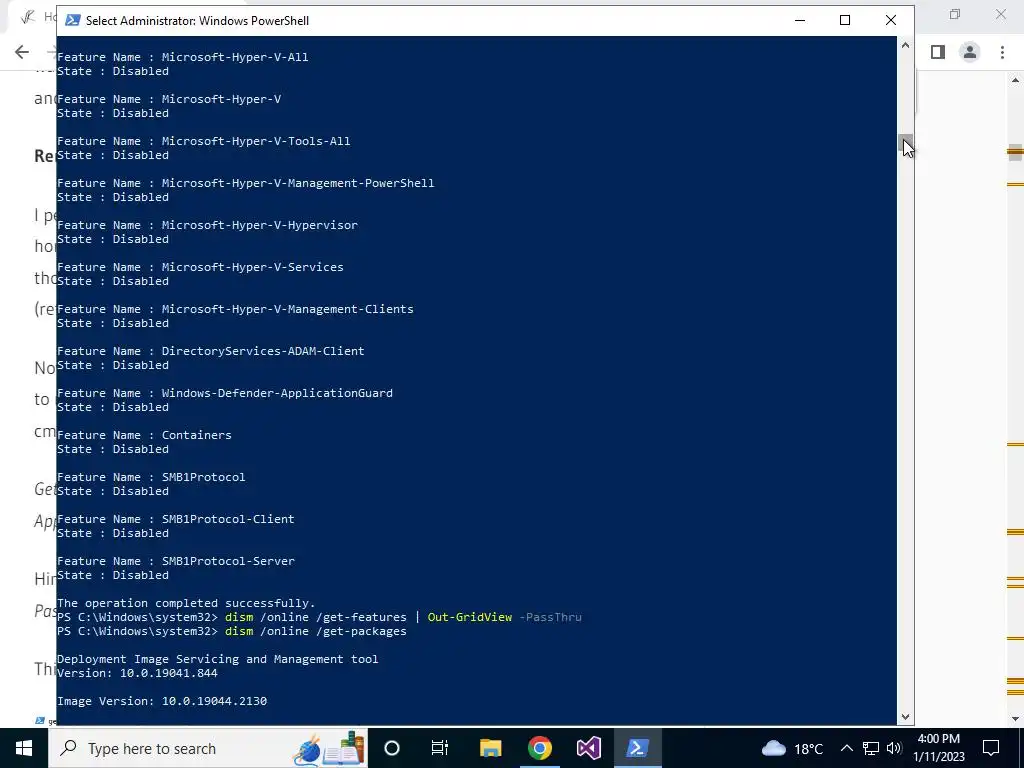This screenshot has width=1024, height=768.
Task: Click the Type here to search box
Action: tap(208, 748)
